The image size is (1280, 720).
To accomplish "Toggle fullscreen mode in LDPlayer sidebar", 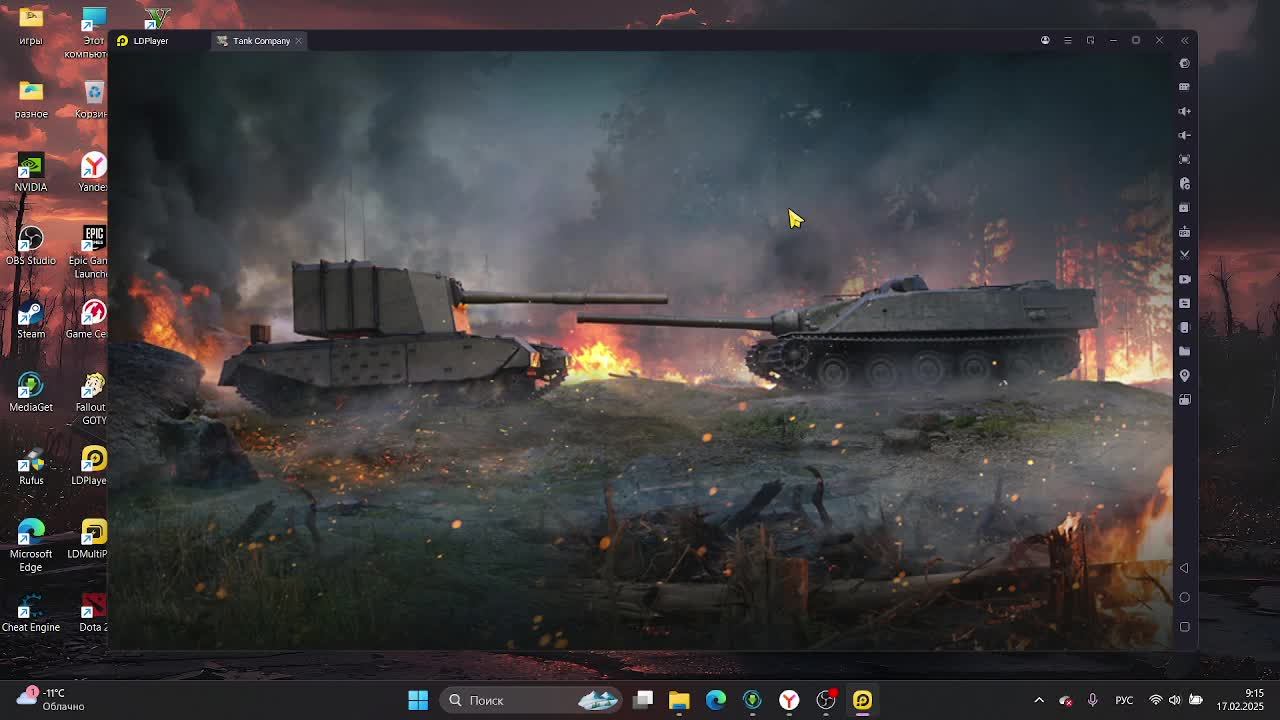I will point(1184,159).
